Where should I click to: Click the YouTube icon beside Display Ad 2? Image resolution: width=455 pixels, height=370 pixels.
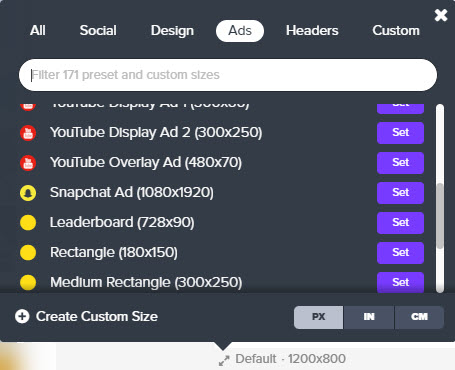(28, 133)
